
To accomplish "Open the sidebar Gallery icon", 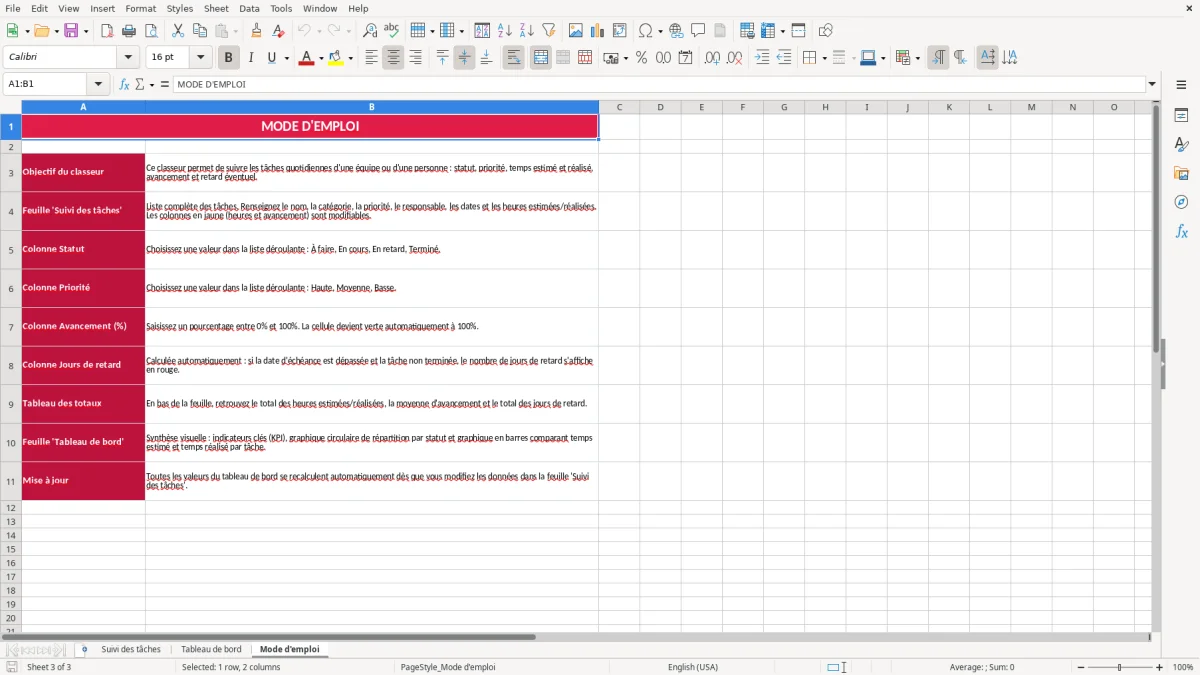I will pyautogui.click(x=1181, y=174).
